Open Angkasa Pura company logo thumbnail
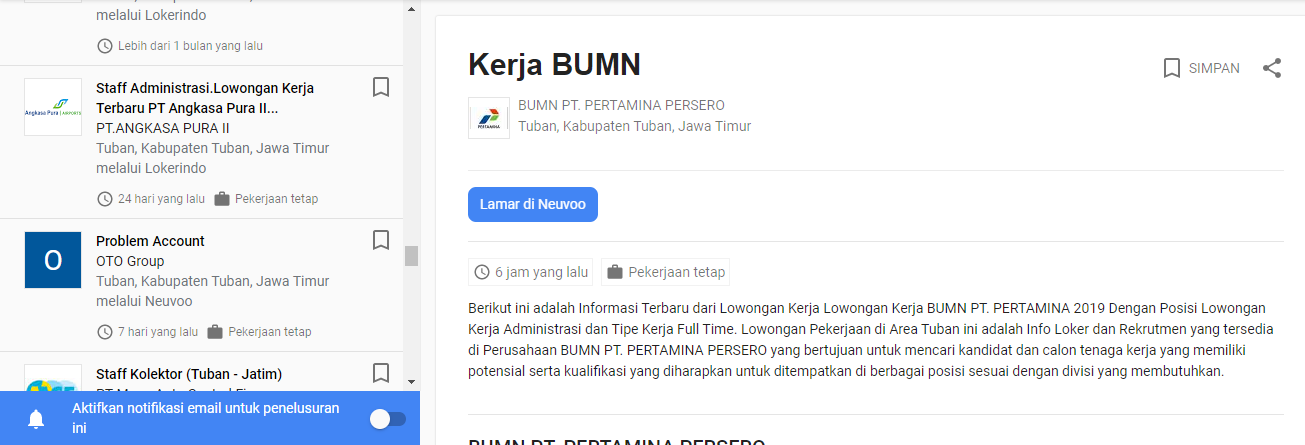The width and height of the screenshot is (1305, 445). [53, 108]
